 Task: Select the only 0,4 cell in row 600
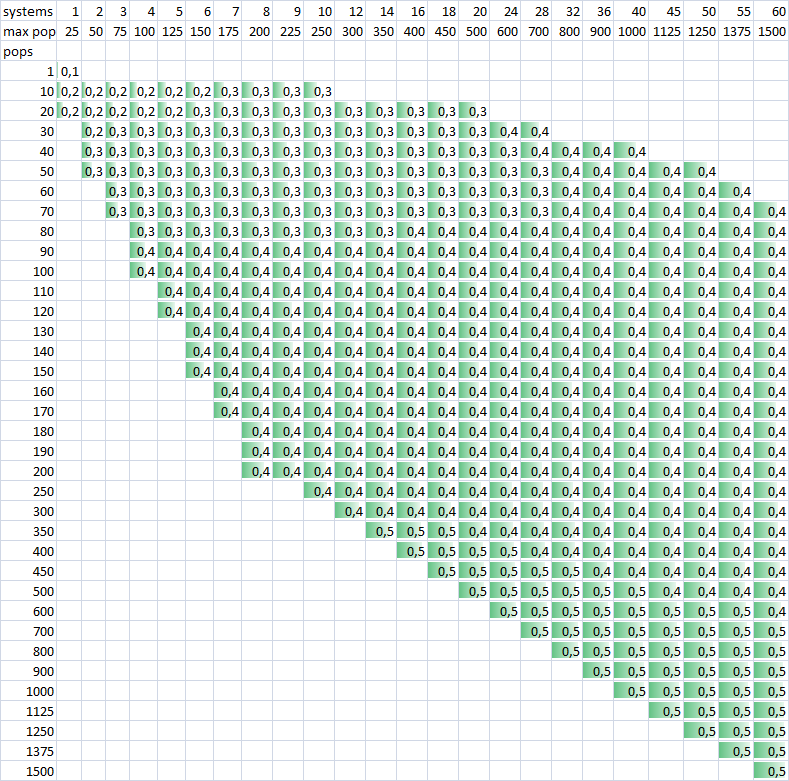click(771, 611)
